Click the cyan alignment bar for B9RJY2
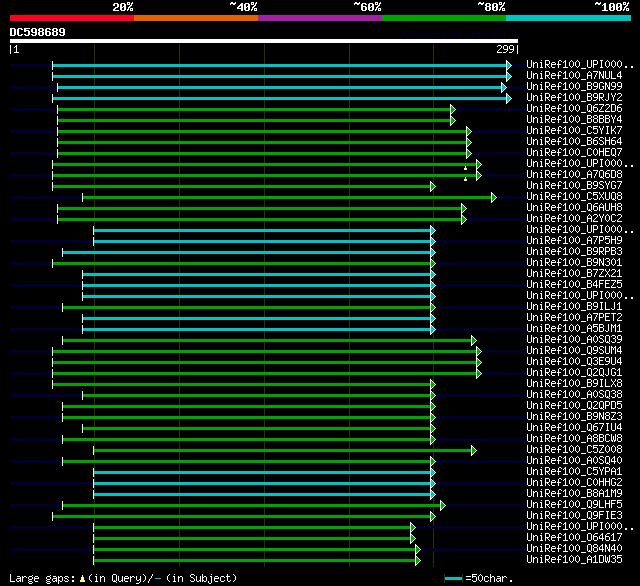640x586 pixels. coord(280,98)
